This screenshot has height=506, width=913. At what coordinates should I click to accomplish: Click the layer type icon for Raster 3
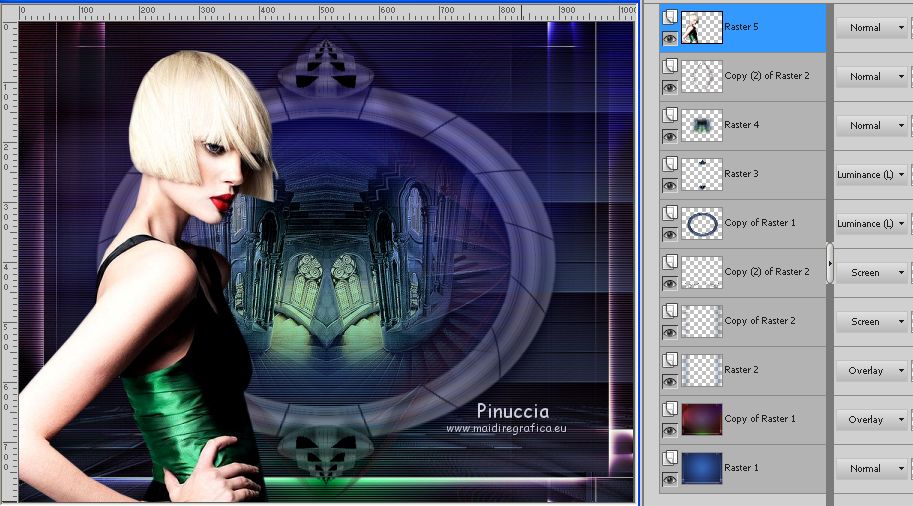670,164
